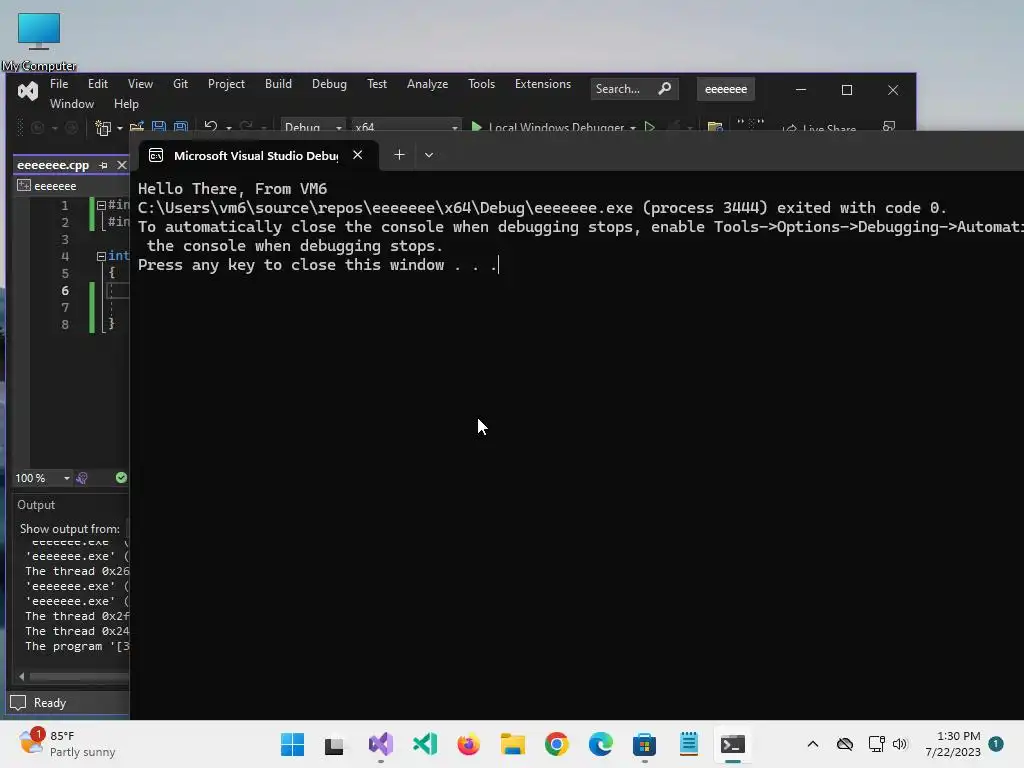Click the Output panel horizontal scrollbar
The width and height of the screenshot is (1024, 768).
pos(79,677)
